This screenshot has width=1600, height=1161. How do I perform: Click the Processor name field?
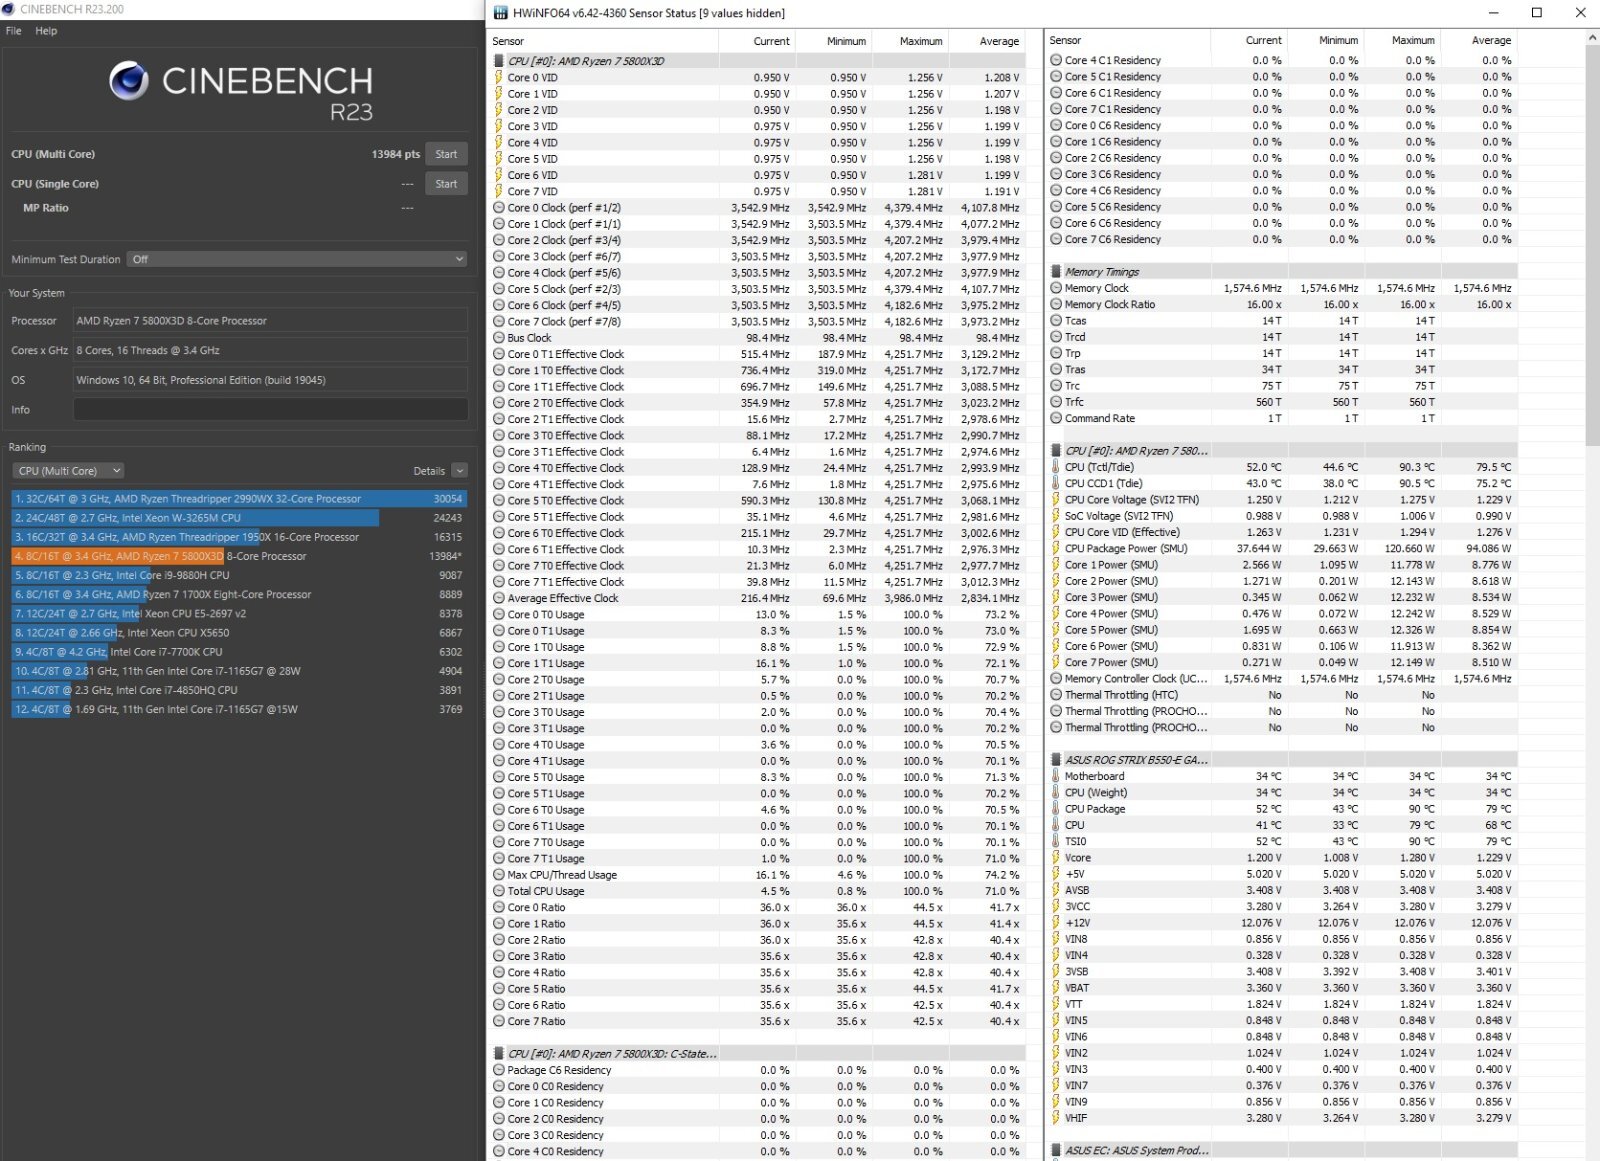[270, 321]
